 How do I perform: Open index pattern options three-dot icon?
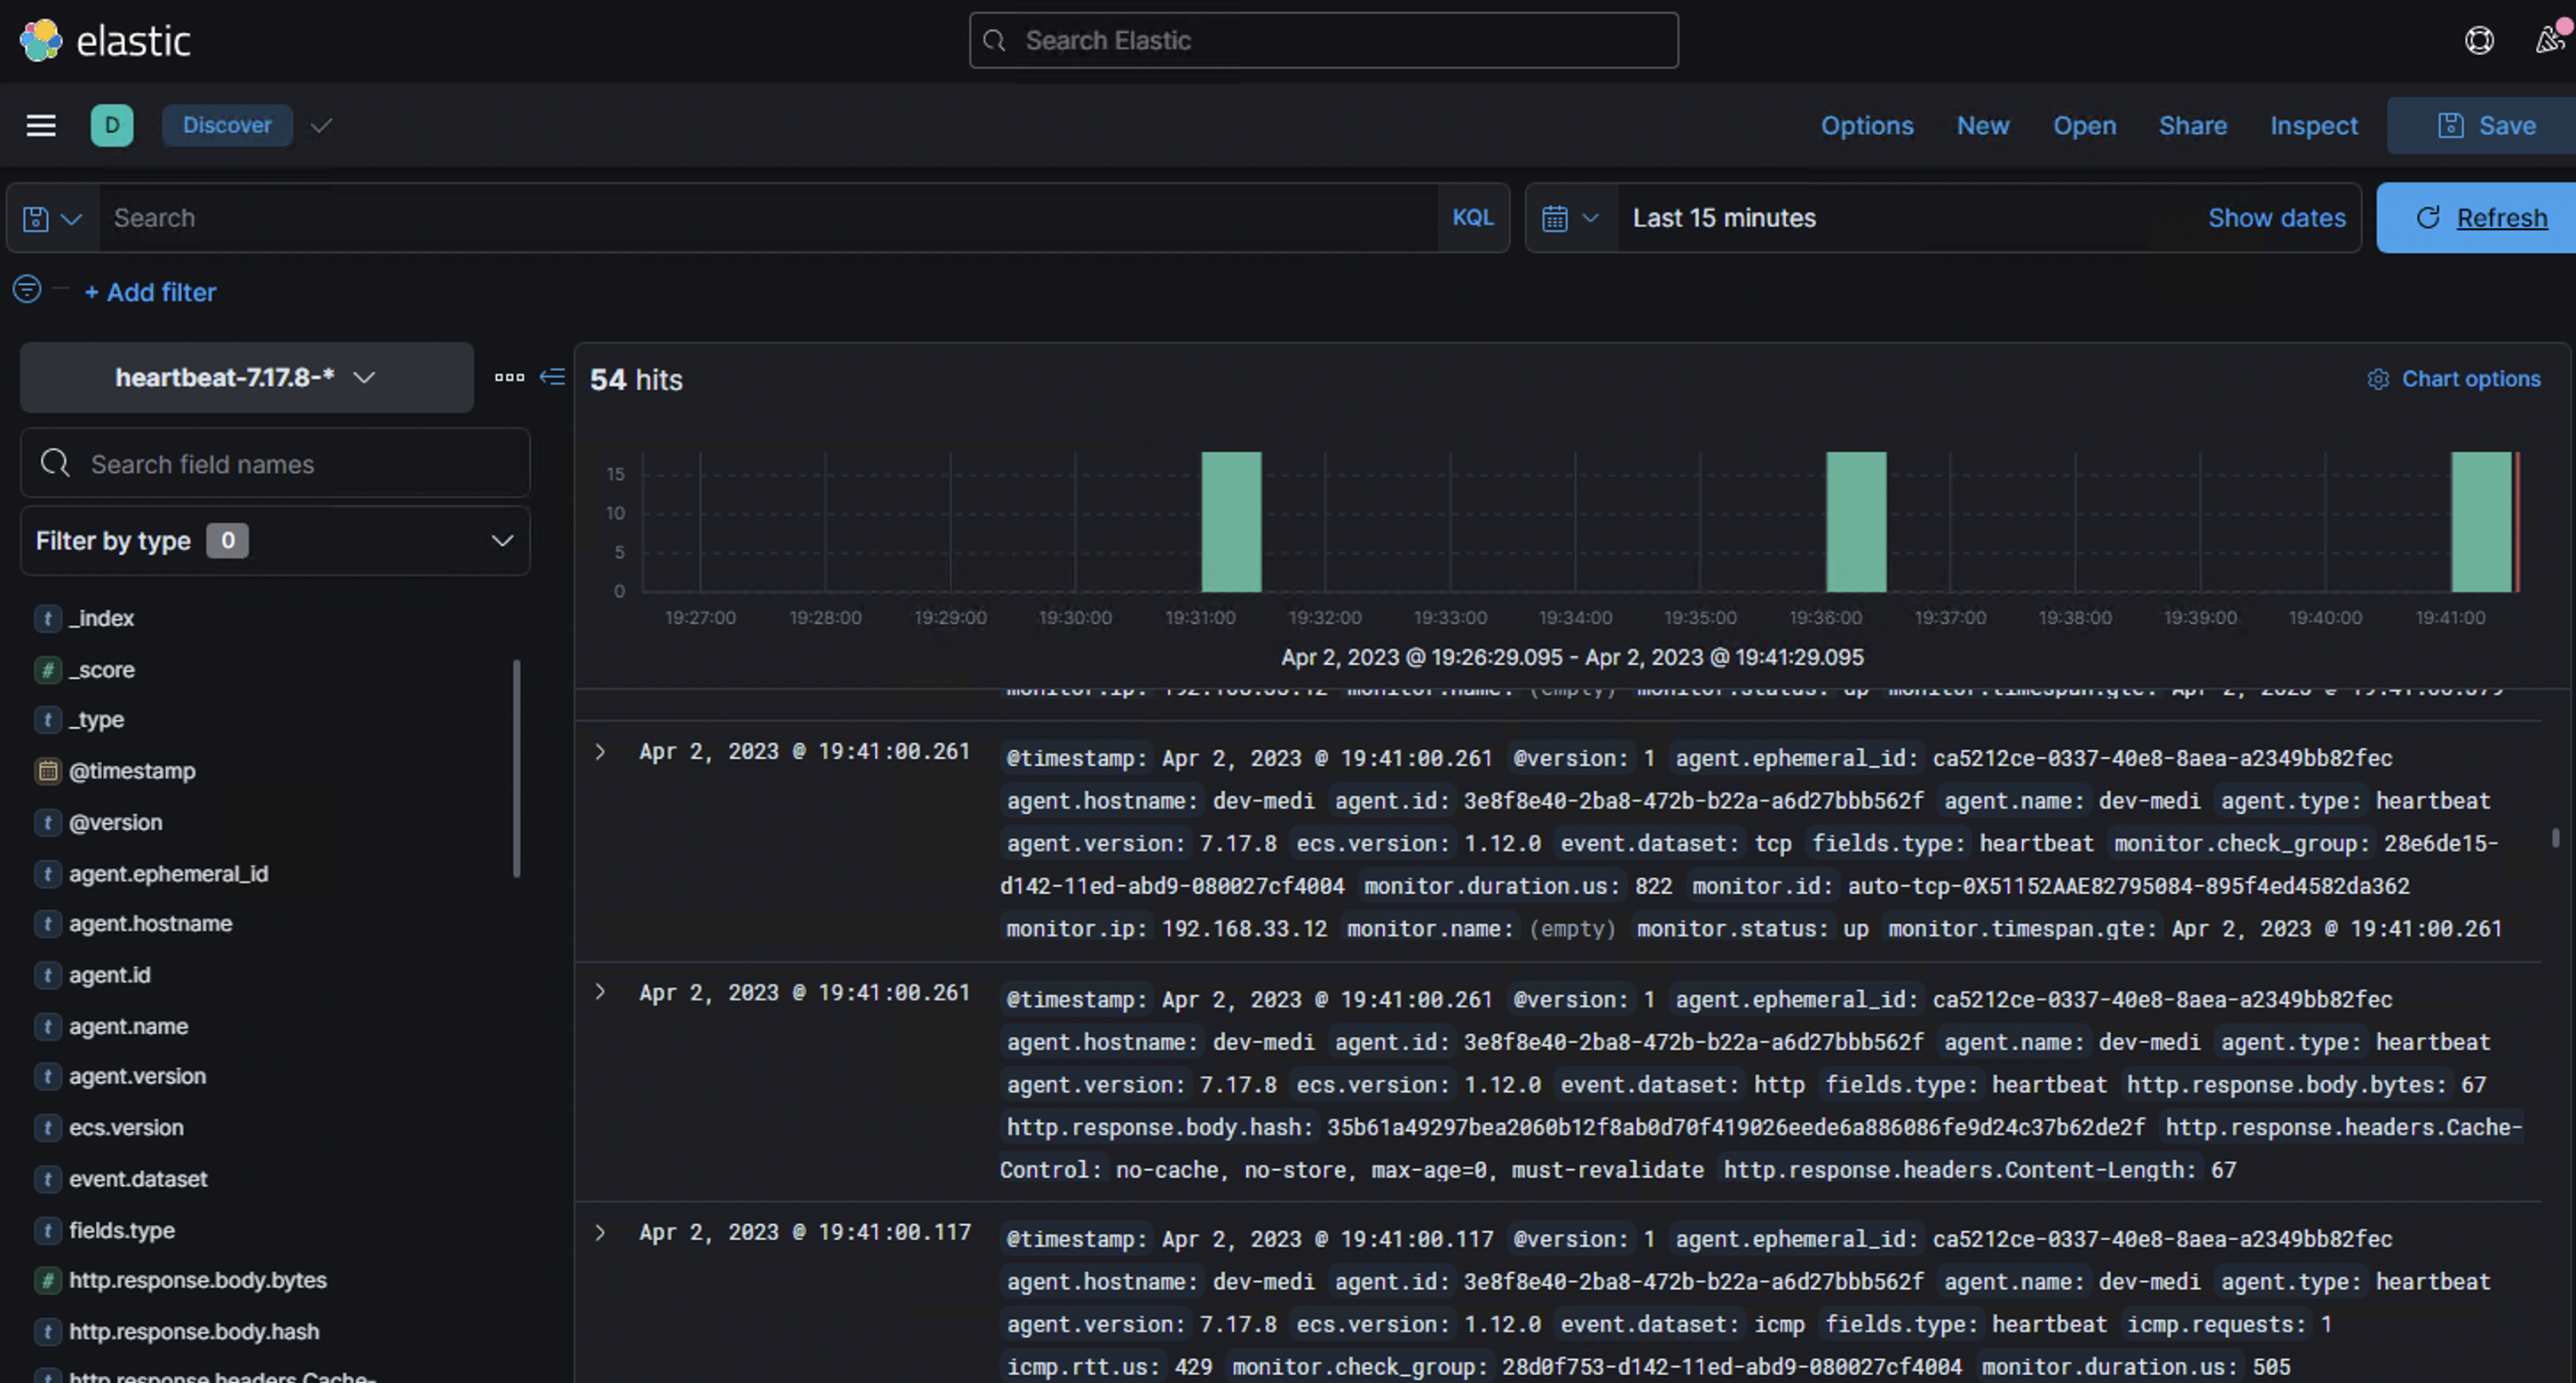pos(510,377)
